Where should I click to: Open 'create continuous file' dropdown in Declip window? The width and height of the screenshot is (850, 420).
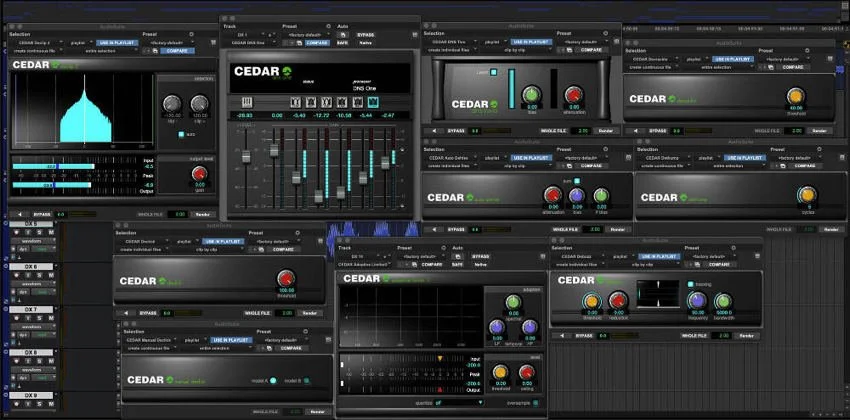click(x=38, y=50)
